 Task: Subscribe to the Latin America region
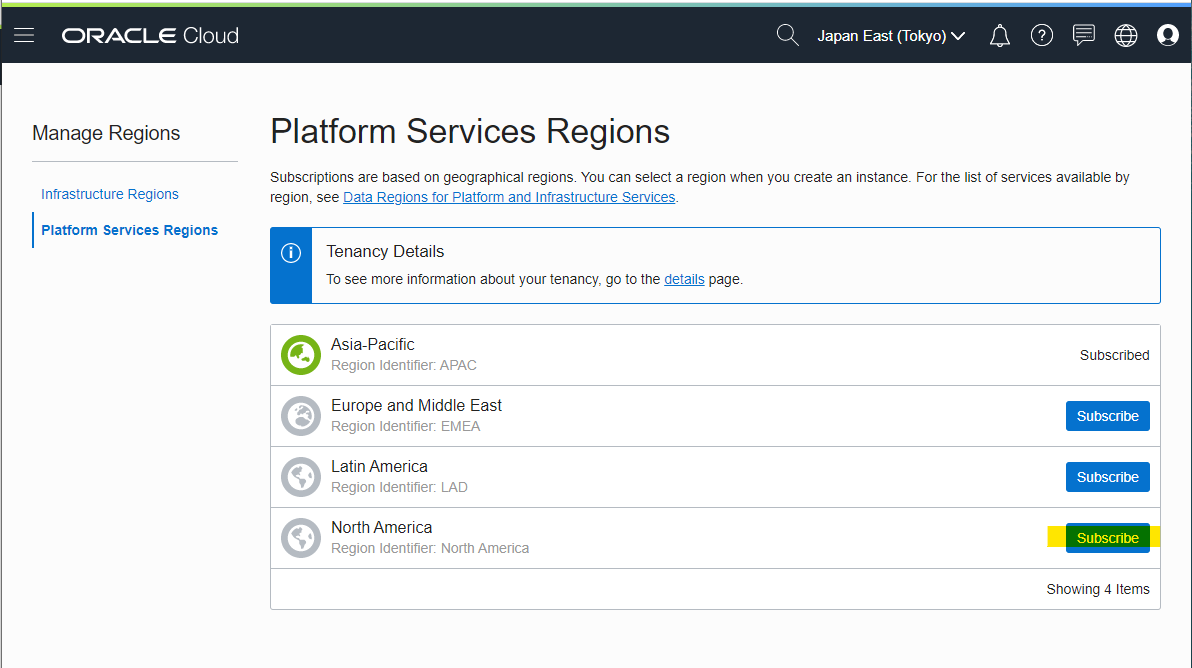pos(1107,477)
